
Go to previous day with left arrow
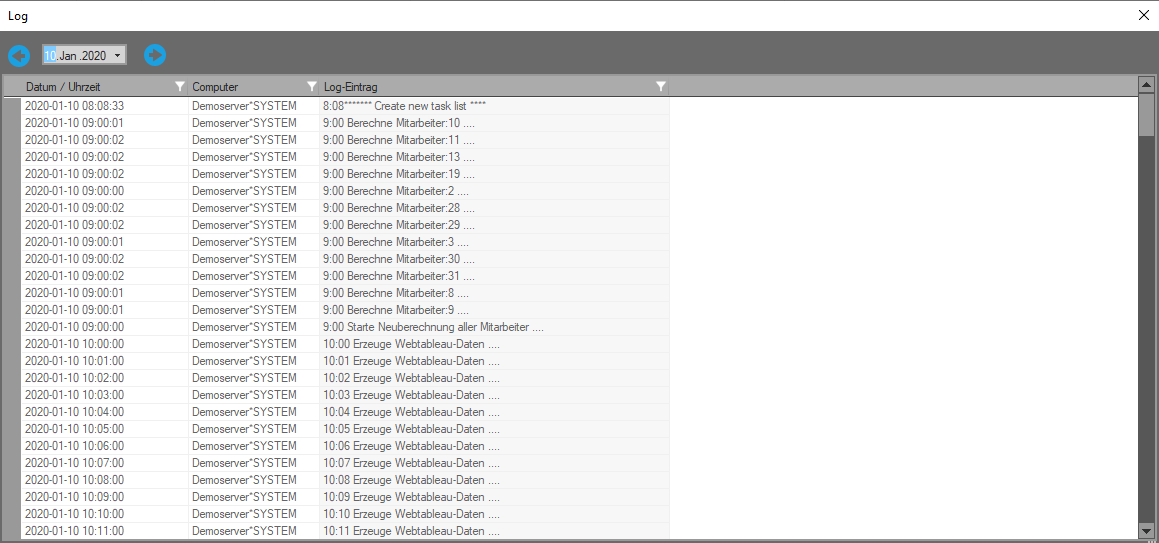[x=19, y=55]
